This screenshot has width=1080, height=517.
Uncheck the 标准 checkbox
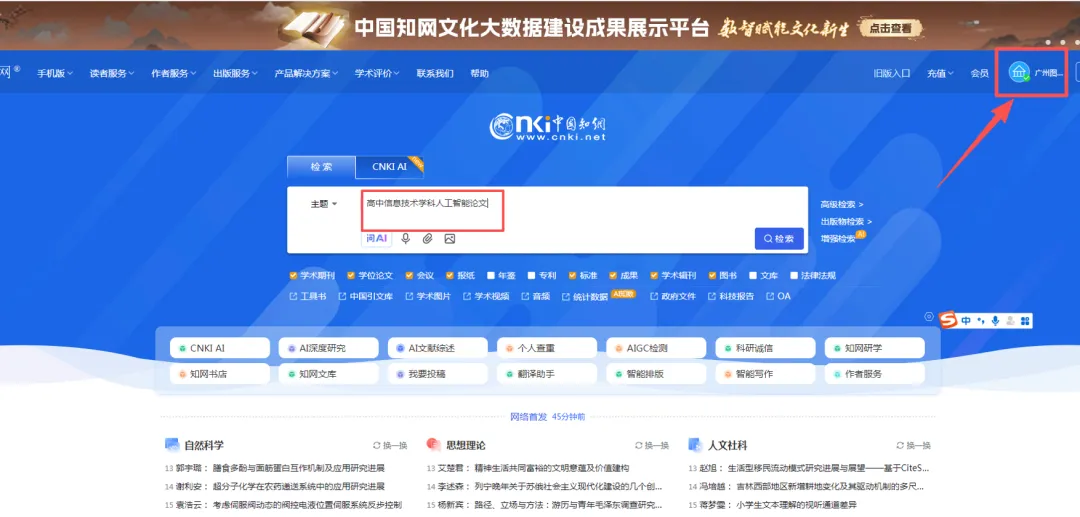click(572, 275)
